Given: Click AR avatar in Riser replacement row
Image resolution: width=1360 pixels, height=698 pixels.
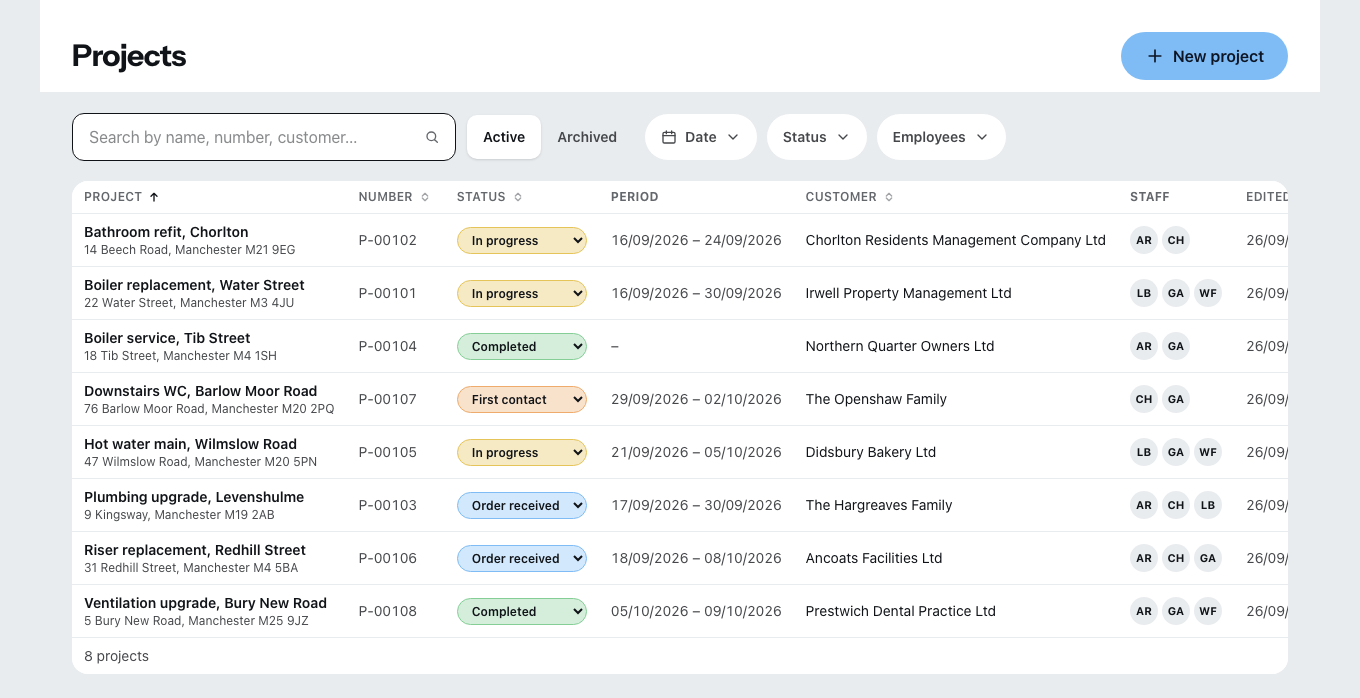Looking at the screenshot, I should click(x=1144, y=558).
